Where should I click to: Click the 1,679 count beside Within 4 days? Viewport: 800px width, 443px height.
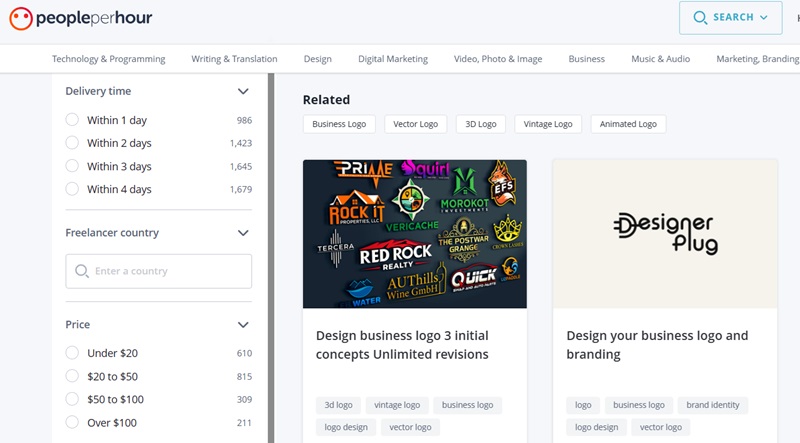[x=241, y=189]
